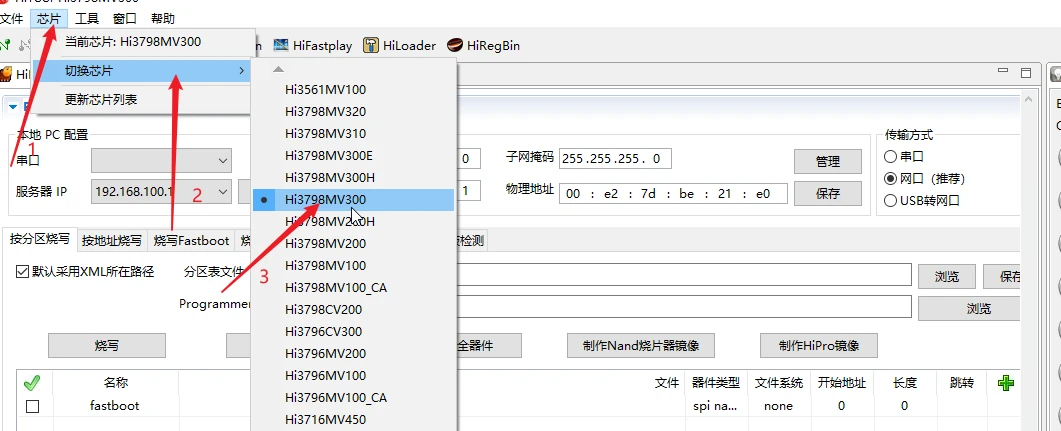Click the 开始地址 column header
The height and width of the screenshot is (431, 1061).
coord(841,383)
